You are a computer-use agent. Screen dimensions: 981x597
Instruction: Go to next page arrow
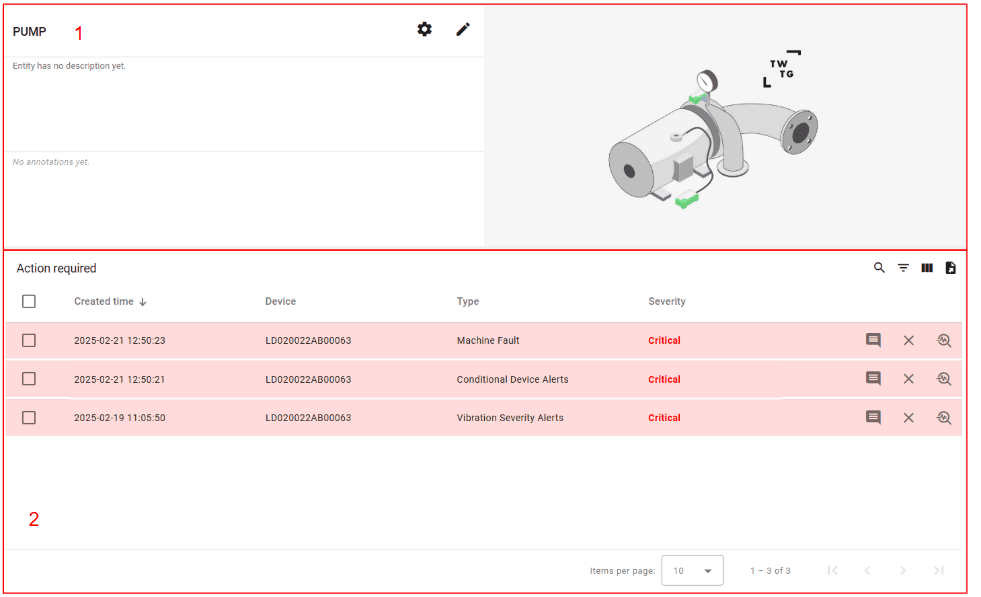pyautogui.click(x=903, y=571)
